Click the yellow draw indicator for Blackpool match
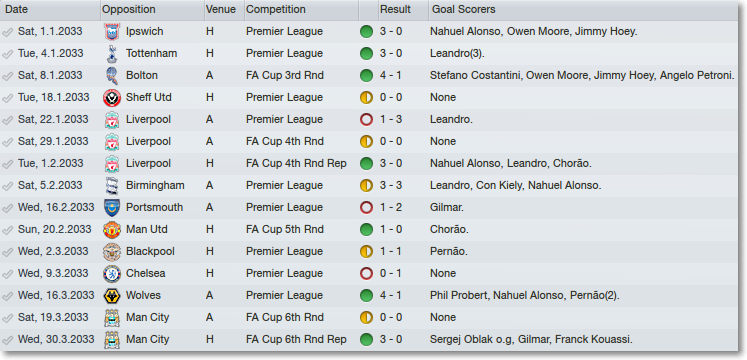This screenshot has height=360, width=747. pyautogui.click(x=366, y=251)
